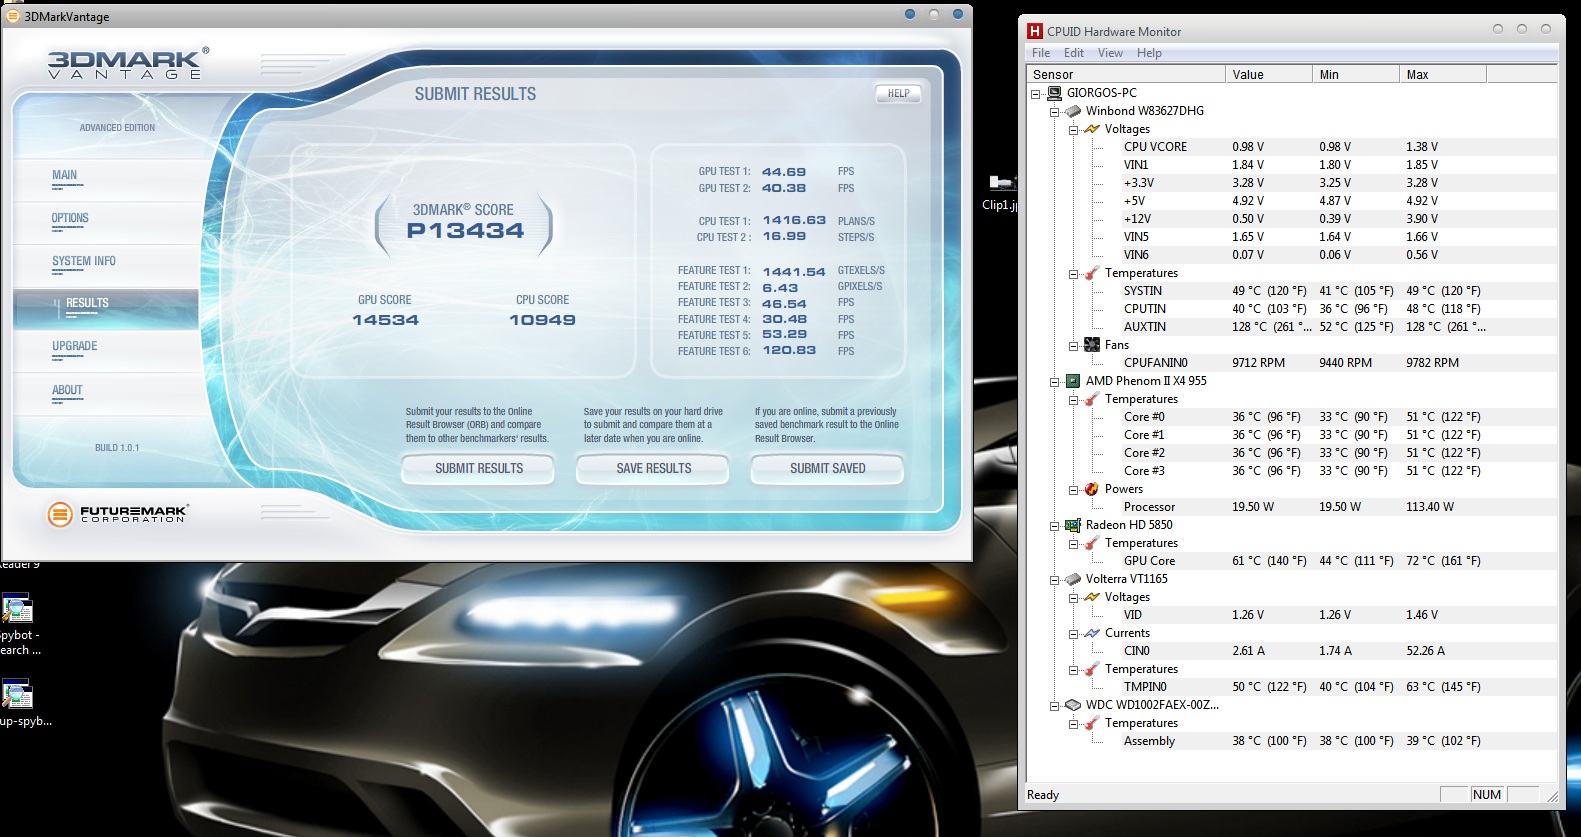1581x837 pixels.
Task: Click the flame icon beside Powers
Action: (1092, 489)
